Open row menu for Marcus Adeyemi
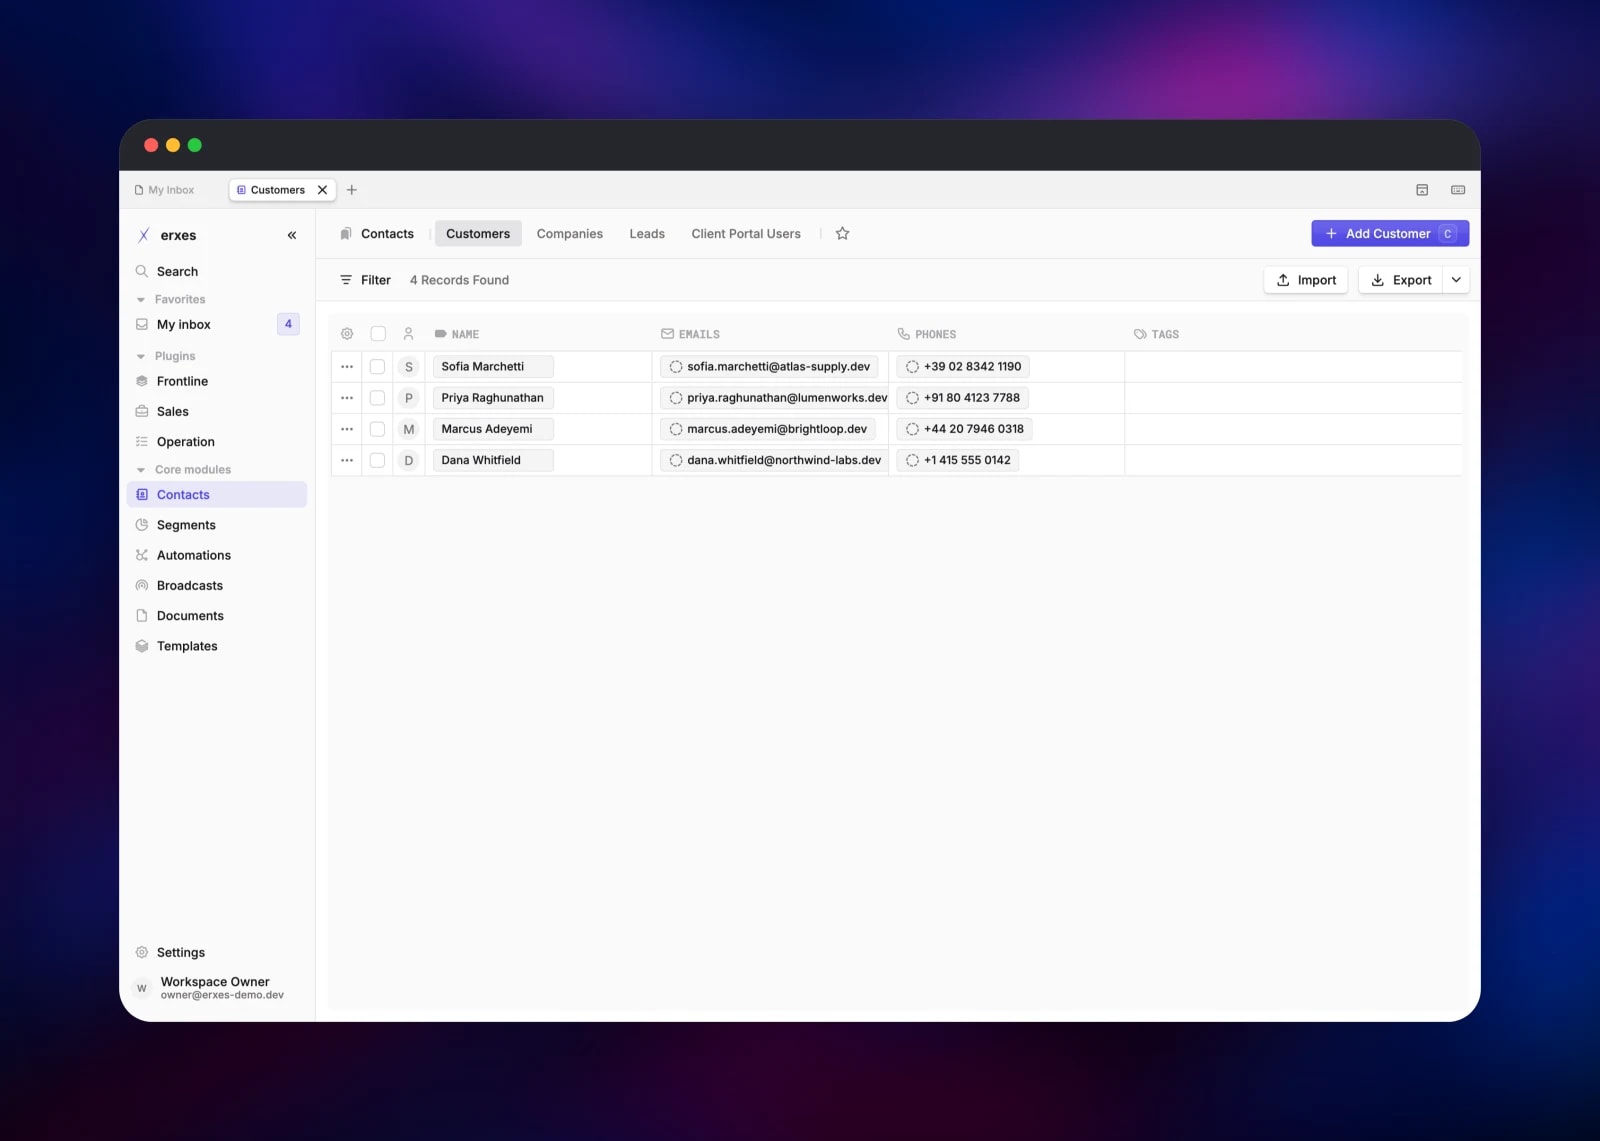This screenshot has width=1600, height=1141. (347, 429)
